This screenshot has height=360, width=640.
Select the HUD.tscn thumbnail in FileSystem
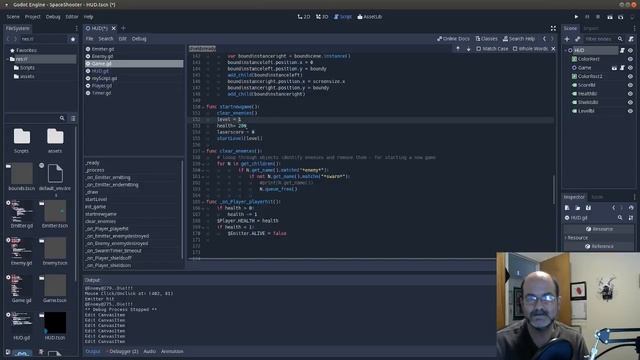(55, 326)
